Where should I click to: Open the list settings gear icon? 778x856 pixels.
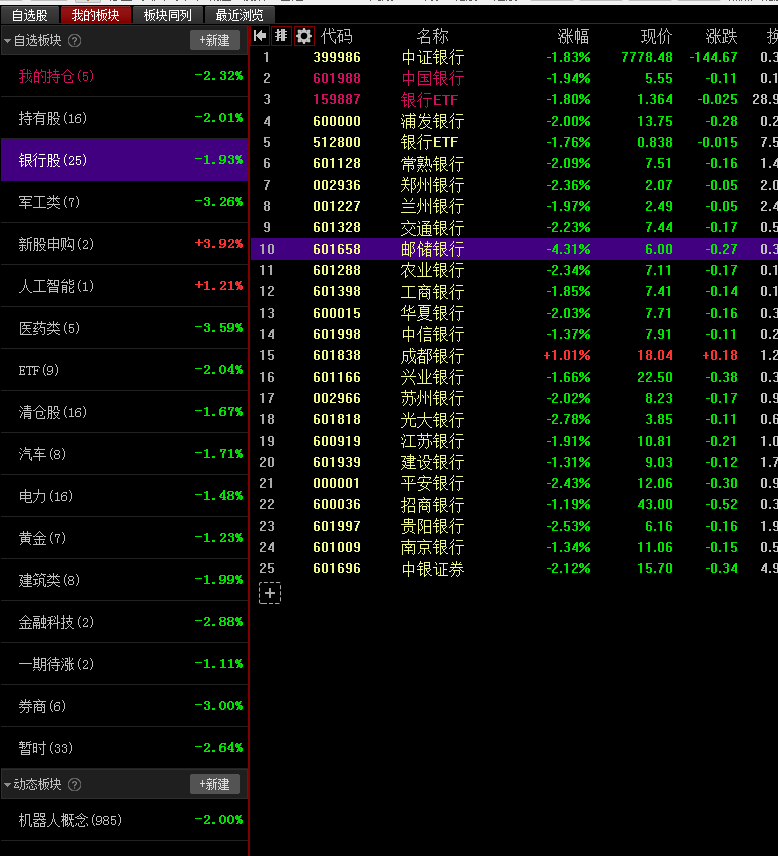(x=304, y=36)
